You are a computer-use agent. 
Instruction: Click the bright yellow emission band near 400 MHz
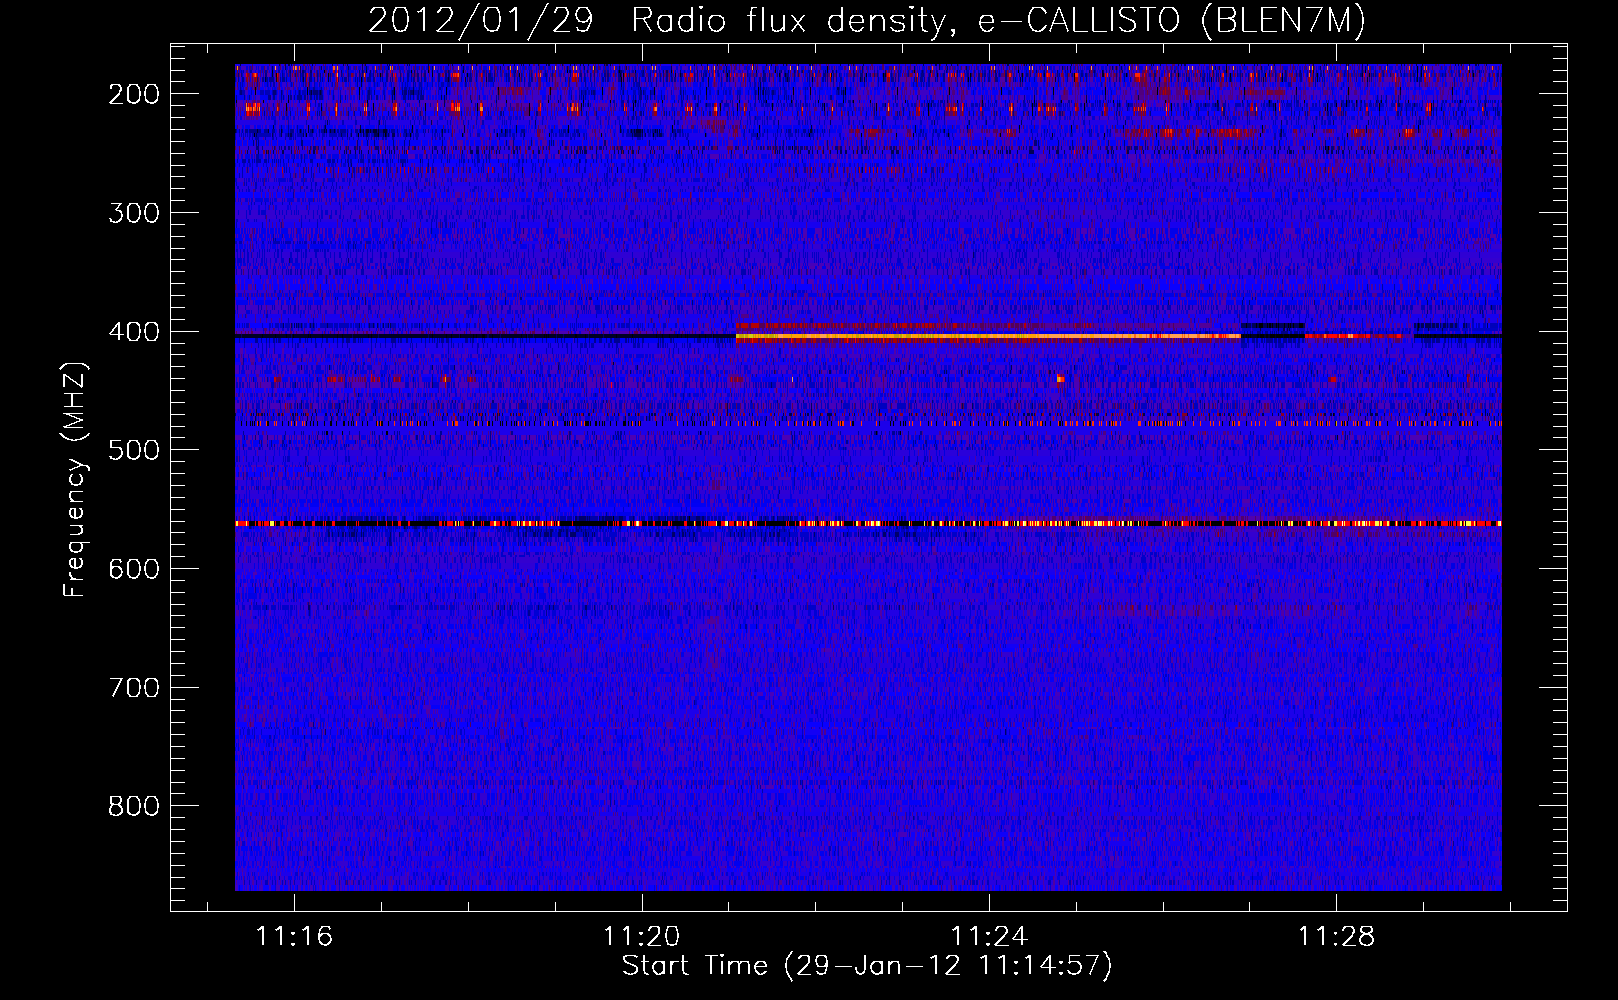click(988, 337)
